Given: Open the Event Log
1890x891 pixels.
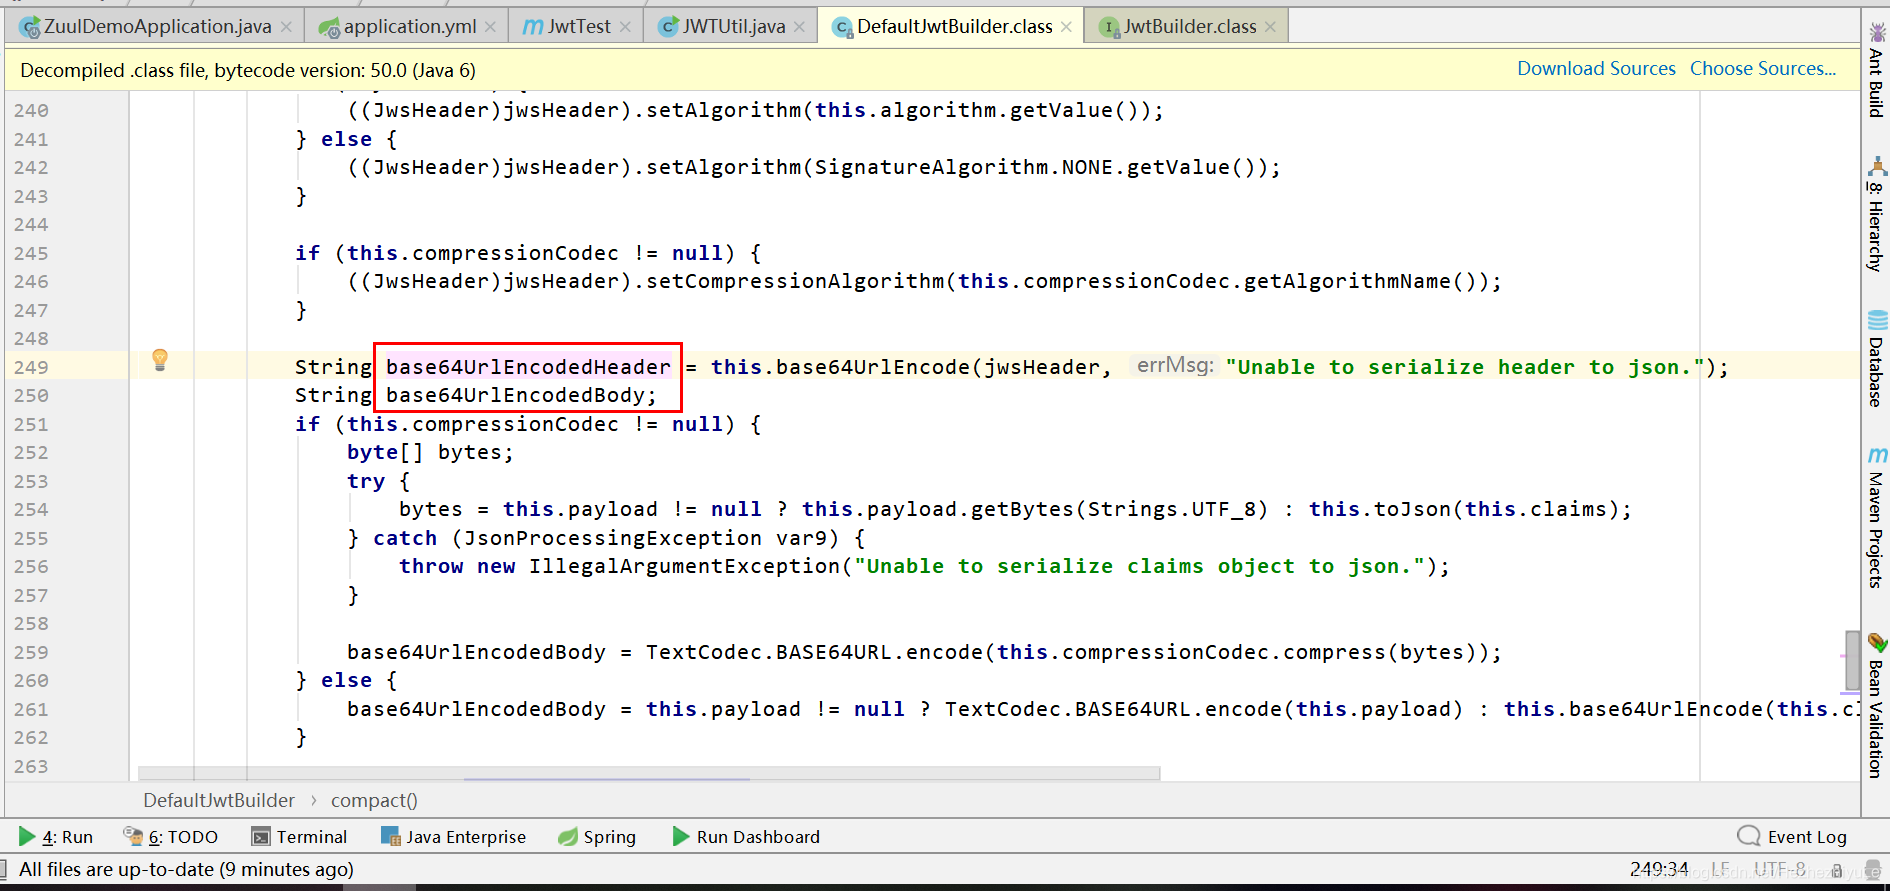Looking at the screenshot, I should coord(1792,837).
